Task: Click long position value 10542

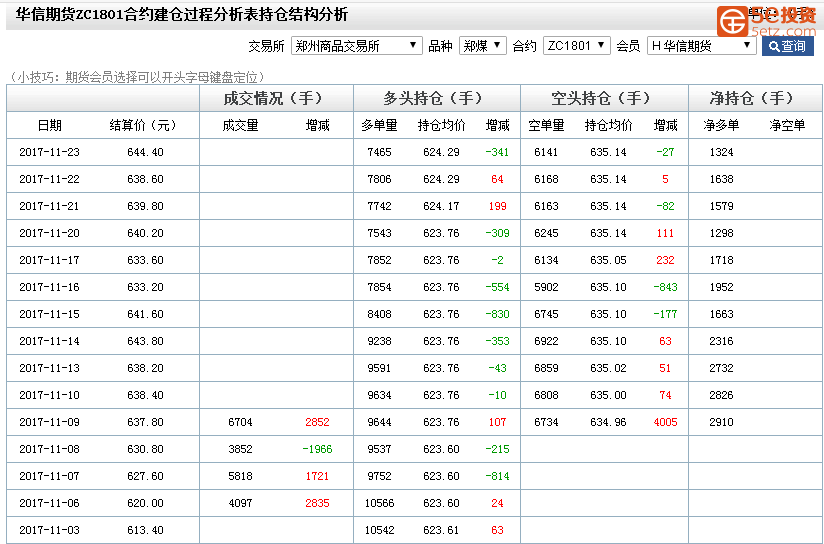Action: (379, 530)
